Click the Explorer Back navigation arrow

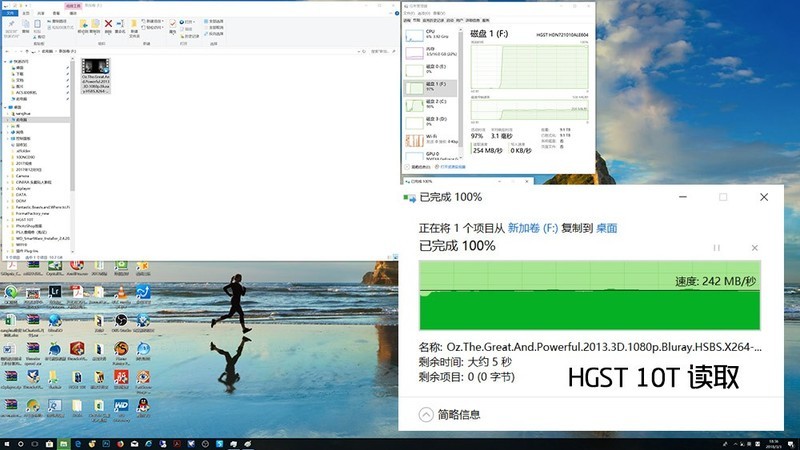(7, 52)
